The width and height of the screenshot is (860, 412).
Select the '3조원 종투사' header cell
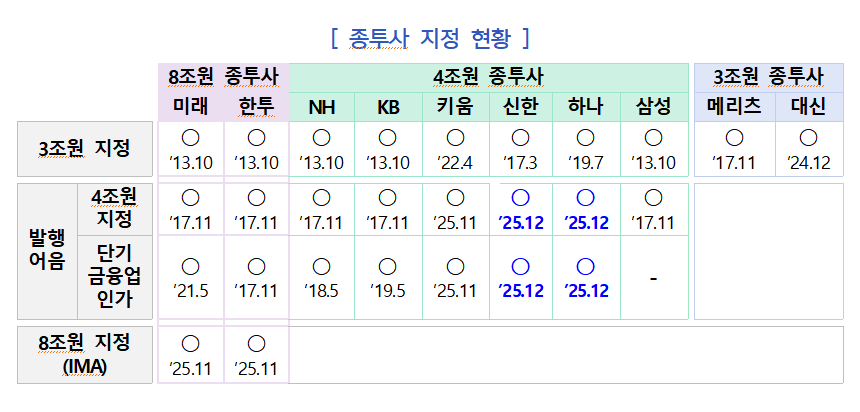[x=768, y=77]
